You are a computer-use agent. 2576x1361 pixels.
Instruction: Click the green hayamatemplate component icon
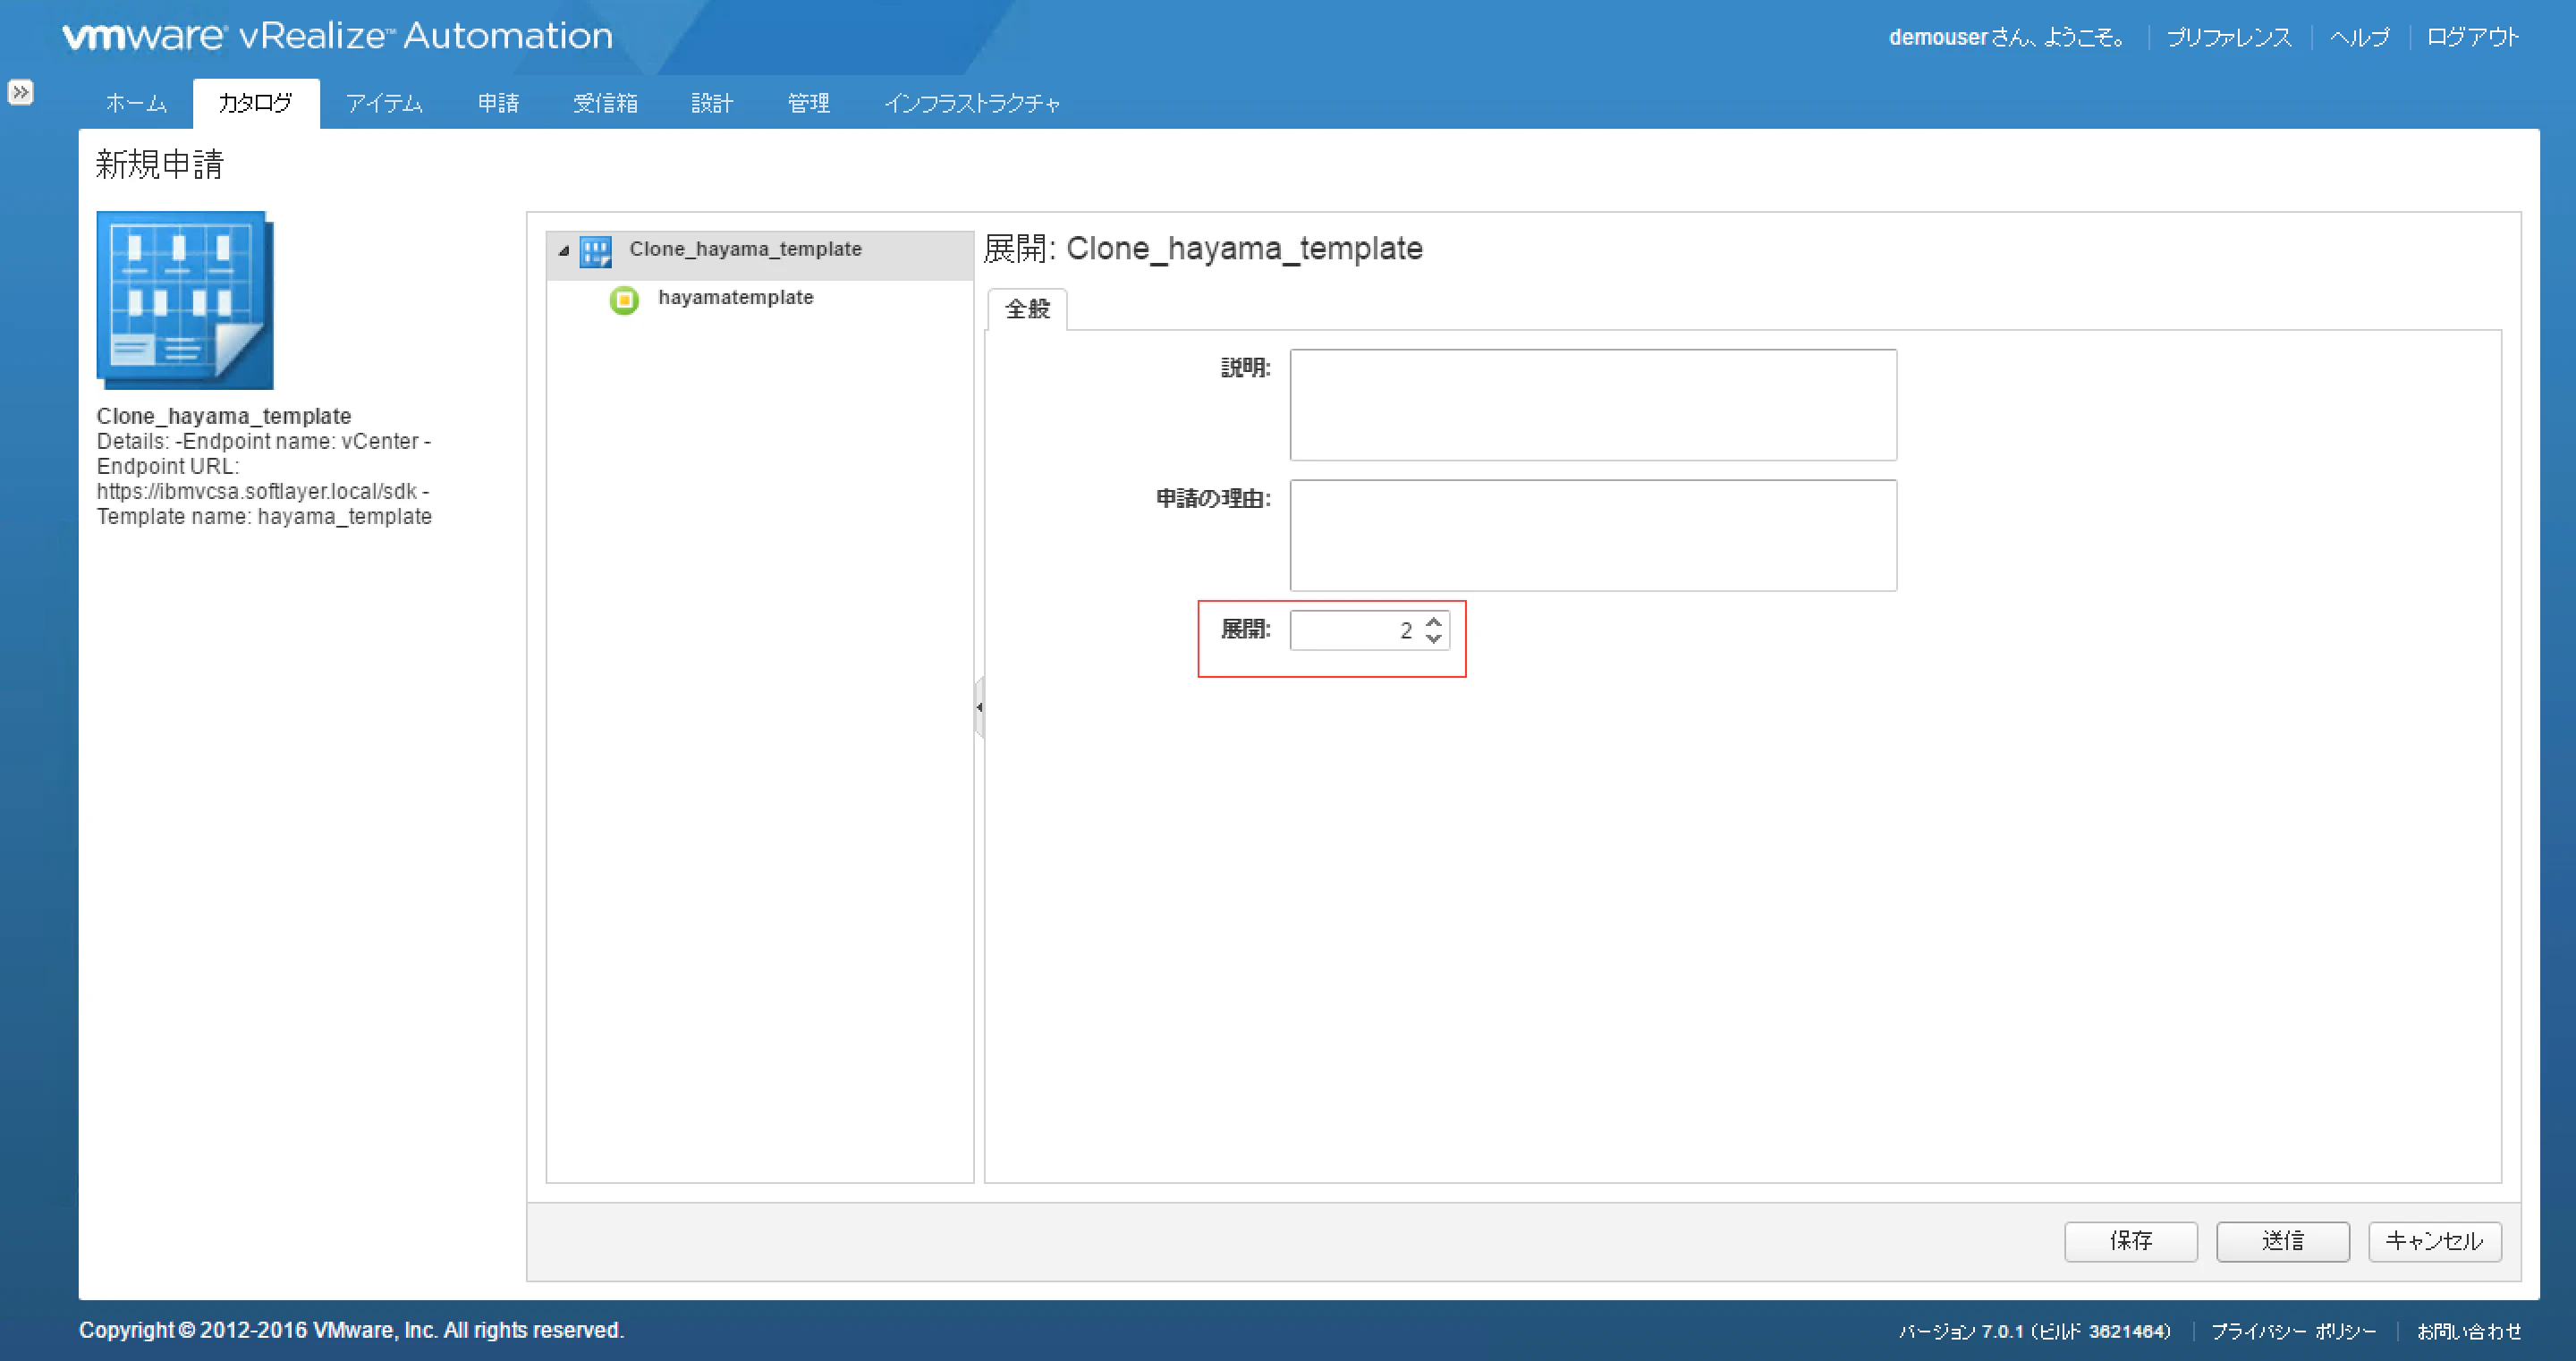click(624, 299)
